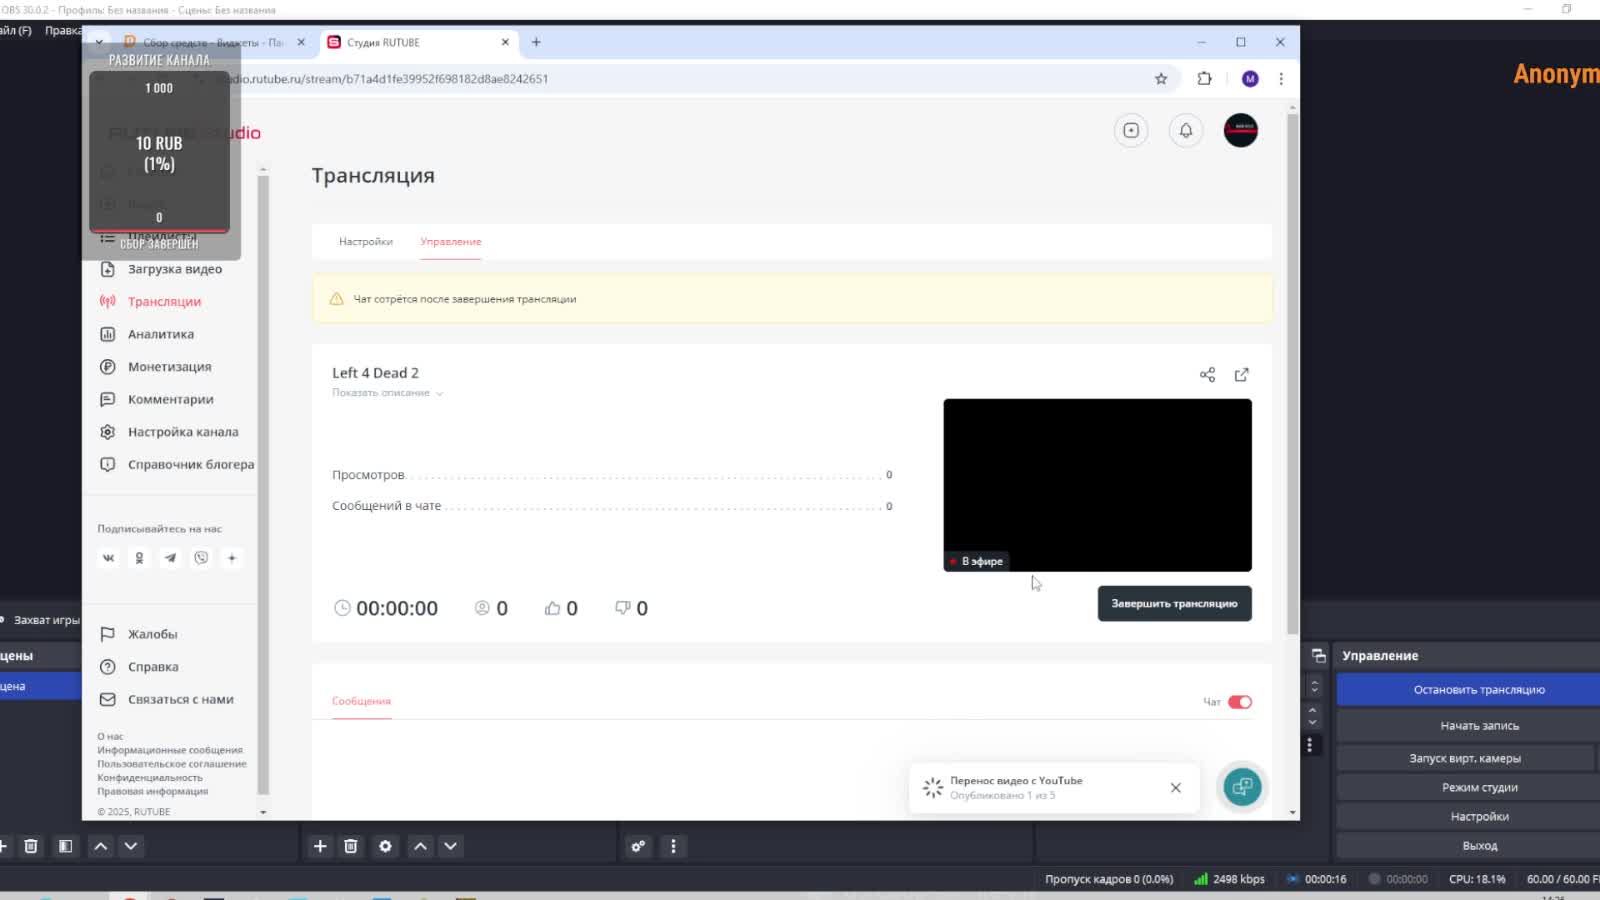
Task: Click the black stream preview thumbnail
Action: pos(1097,485)
